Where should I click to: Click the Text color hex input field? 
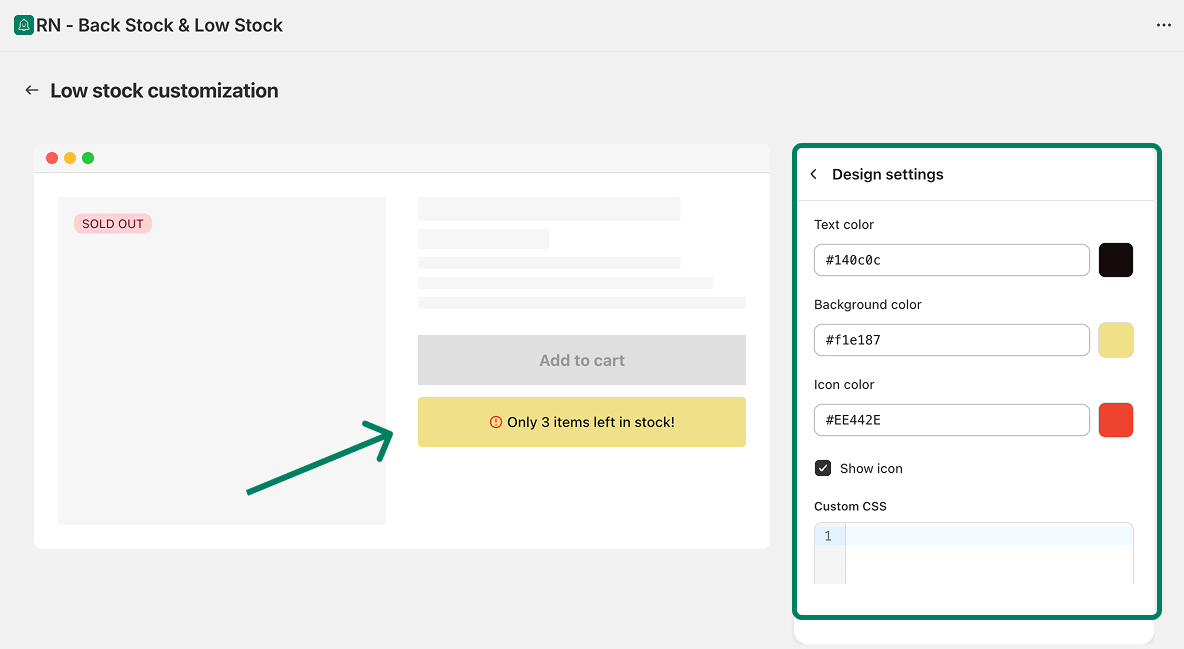pos(951,260)
